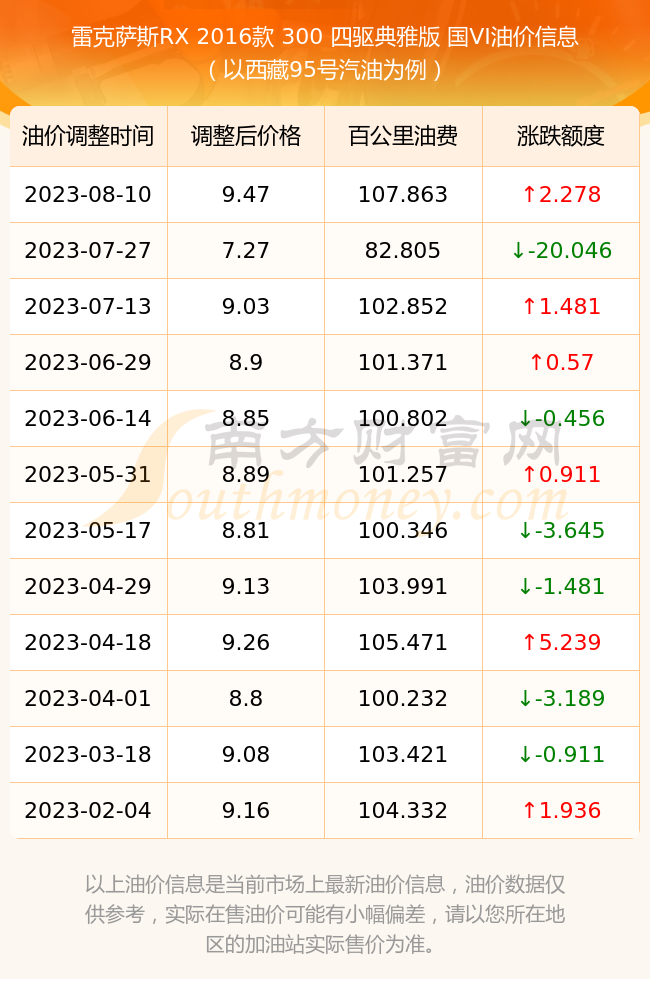
Task: Click the disclaimer text below the table
Action: tap(325, 915)
